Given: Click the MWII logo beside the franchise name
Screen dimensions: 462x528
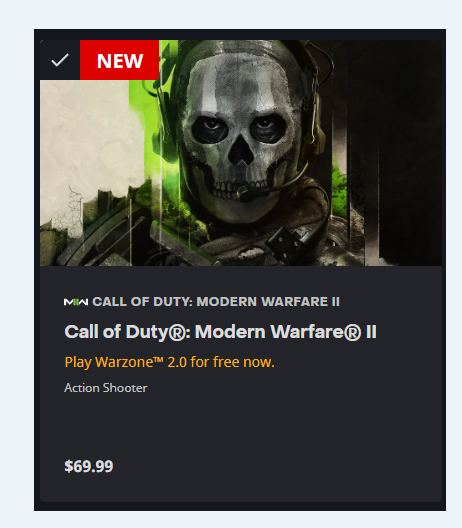Looking at the screenshot, I should pyautogui.click(x=76, y=302).
